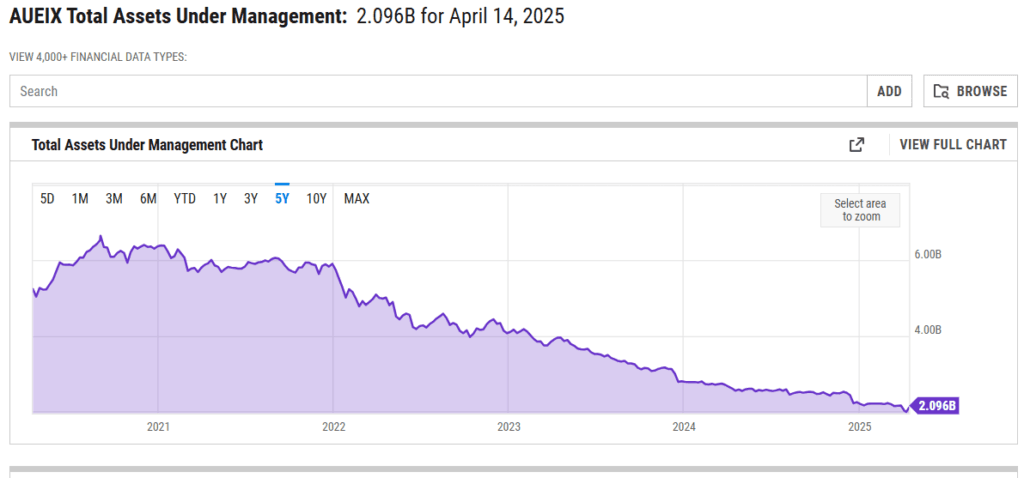This screenshot has width=1024, height=478.
Task: Show MAX time range
Action: pyautogui.click(x=356, y=198)
